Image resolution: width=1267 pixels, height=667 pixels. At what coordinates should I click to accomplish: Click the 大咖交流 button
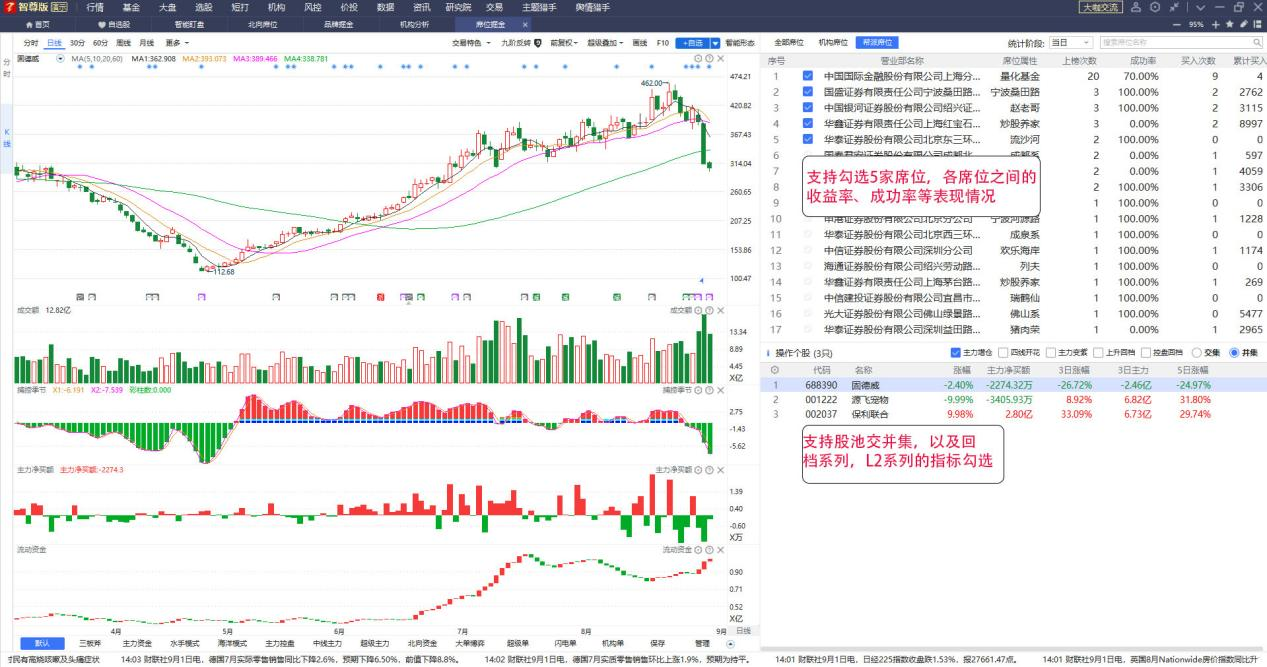(x=1101, y=7)
